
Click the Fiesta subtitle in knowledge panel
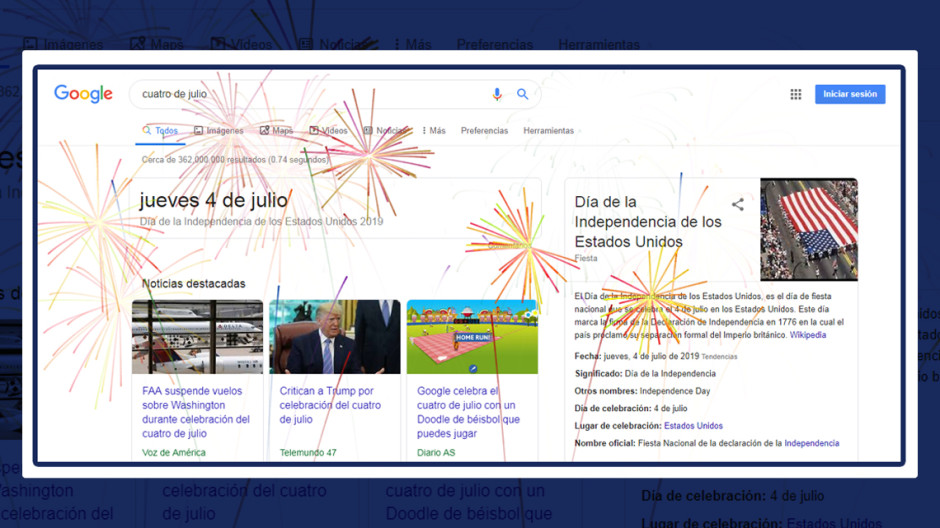click(x=586, y=258)
